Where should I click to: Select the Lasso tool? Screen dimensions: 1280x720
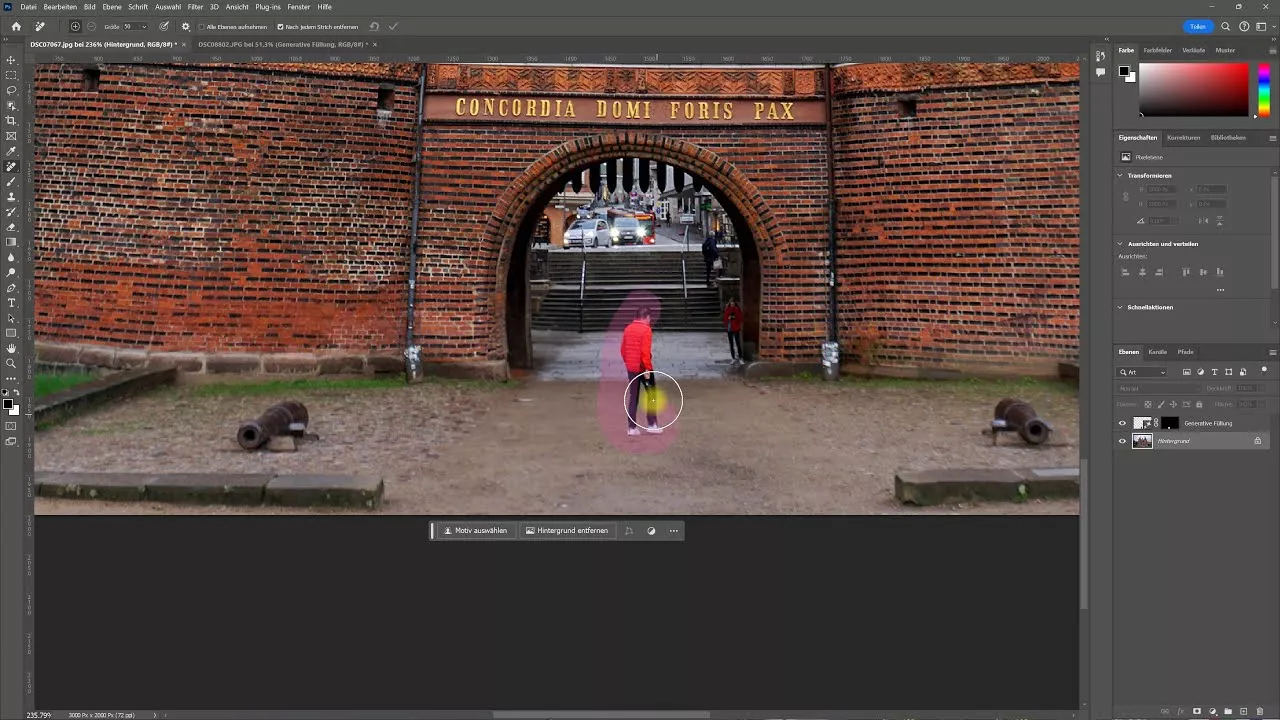(11, 89)
